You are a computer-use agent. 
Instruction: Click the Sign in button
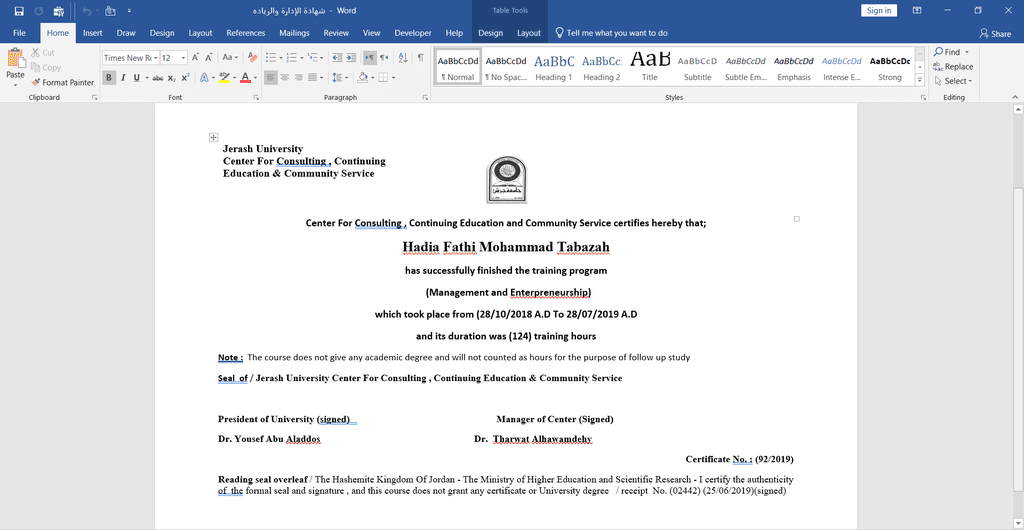click(x=879, y=10)
